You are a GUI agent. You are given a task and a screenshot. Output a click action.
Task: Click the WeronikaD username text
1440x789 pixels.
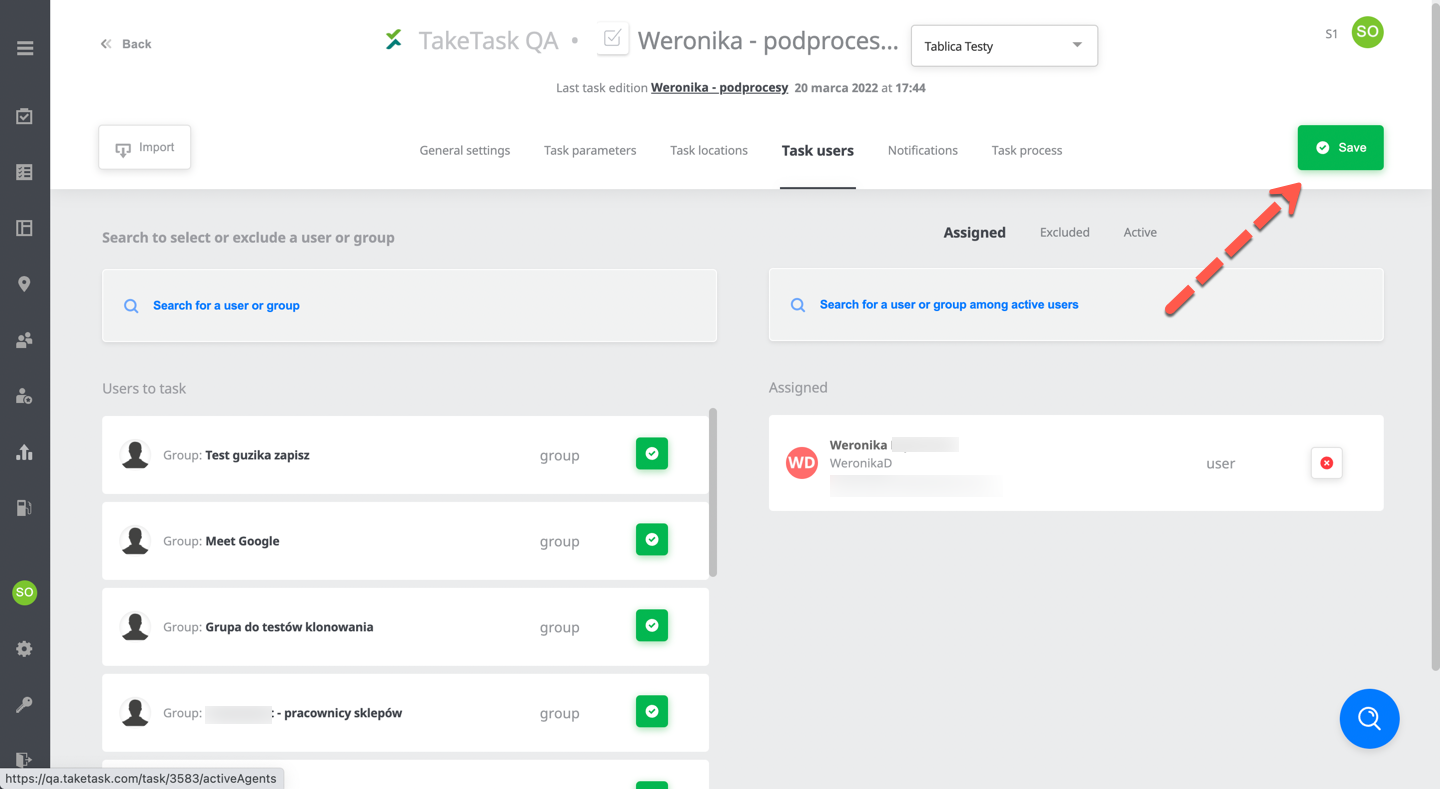[x=861, y=463]
